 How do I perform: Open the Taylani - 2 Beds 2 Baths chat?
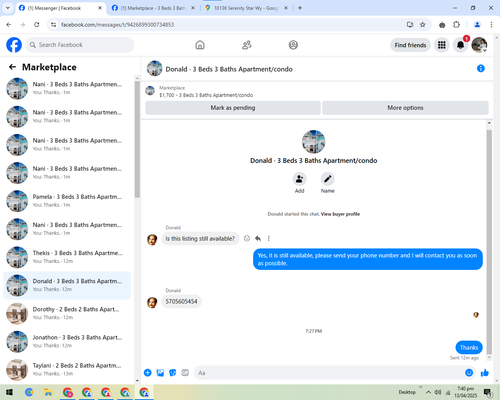(67, 369)
